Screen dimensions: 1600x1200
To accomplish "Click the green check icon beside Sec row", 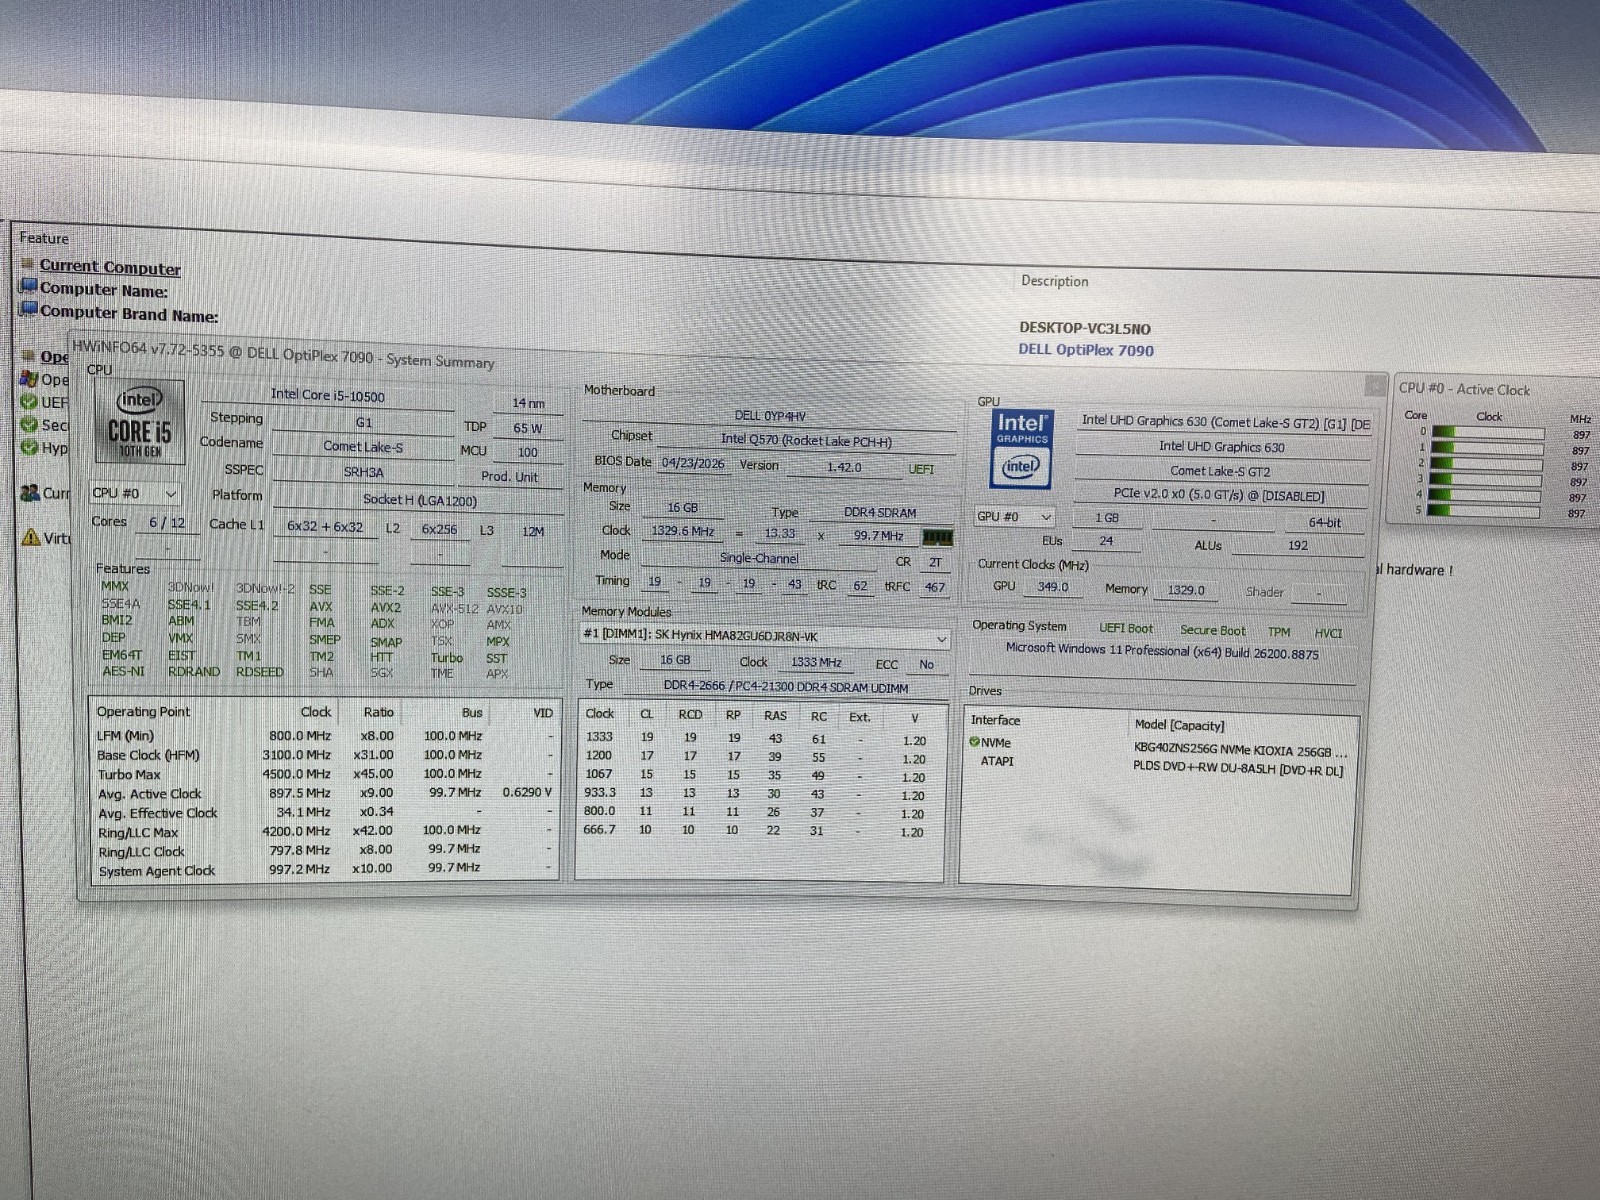I will (29, 424).
